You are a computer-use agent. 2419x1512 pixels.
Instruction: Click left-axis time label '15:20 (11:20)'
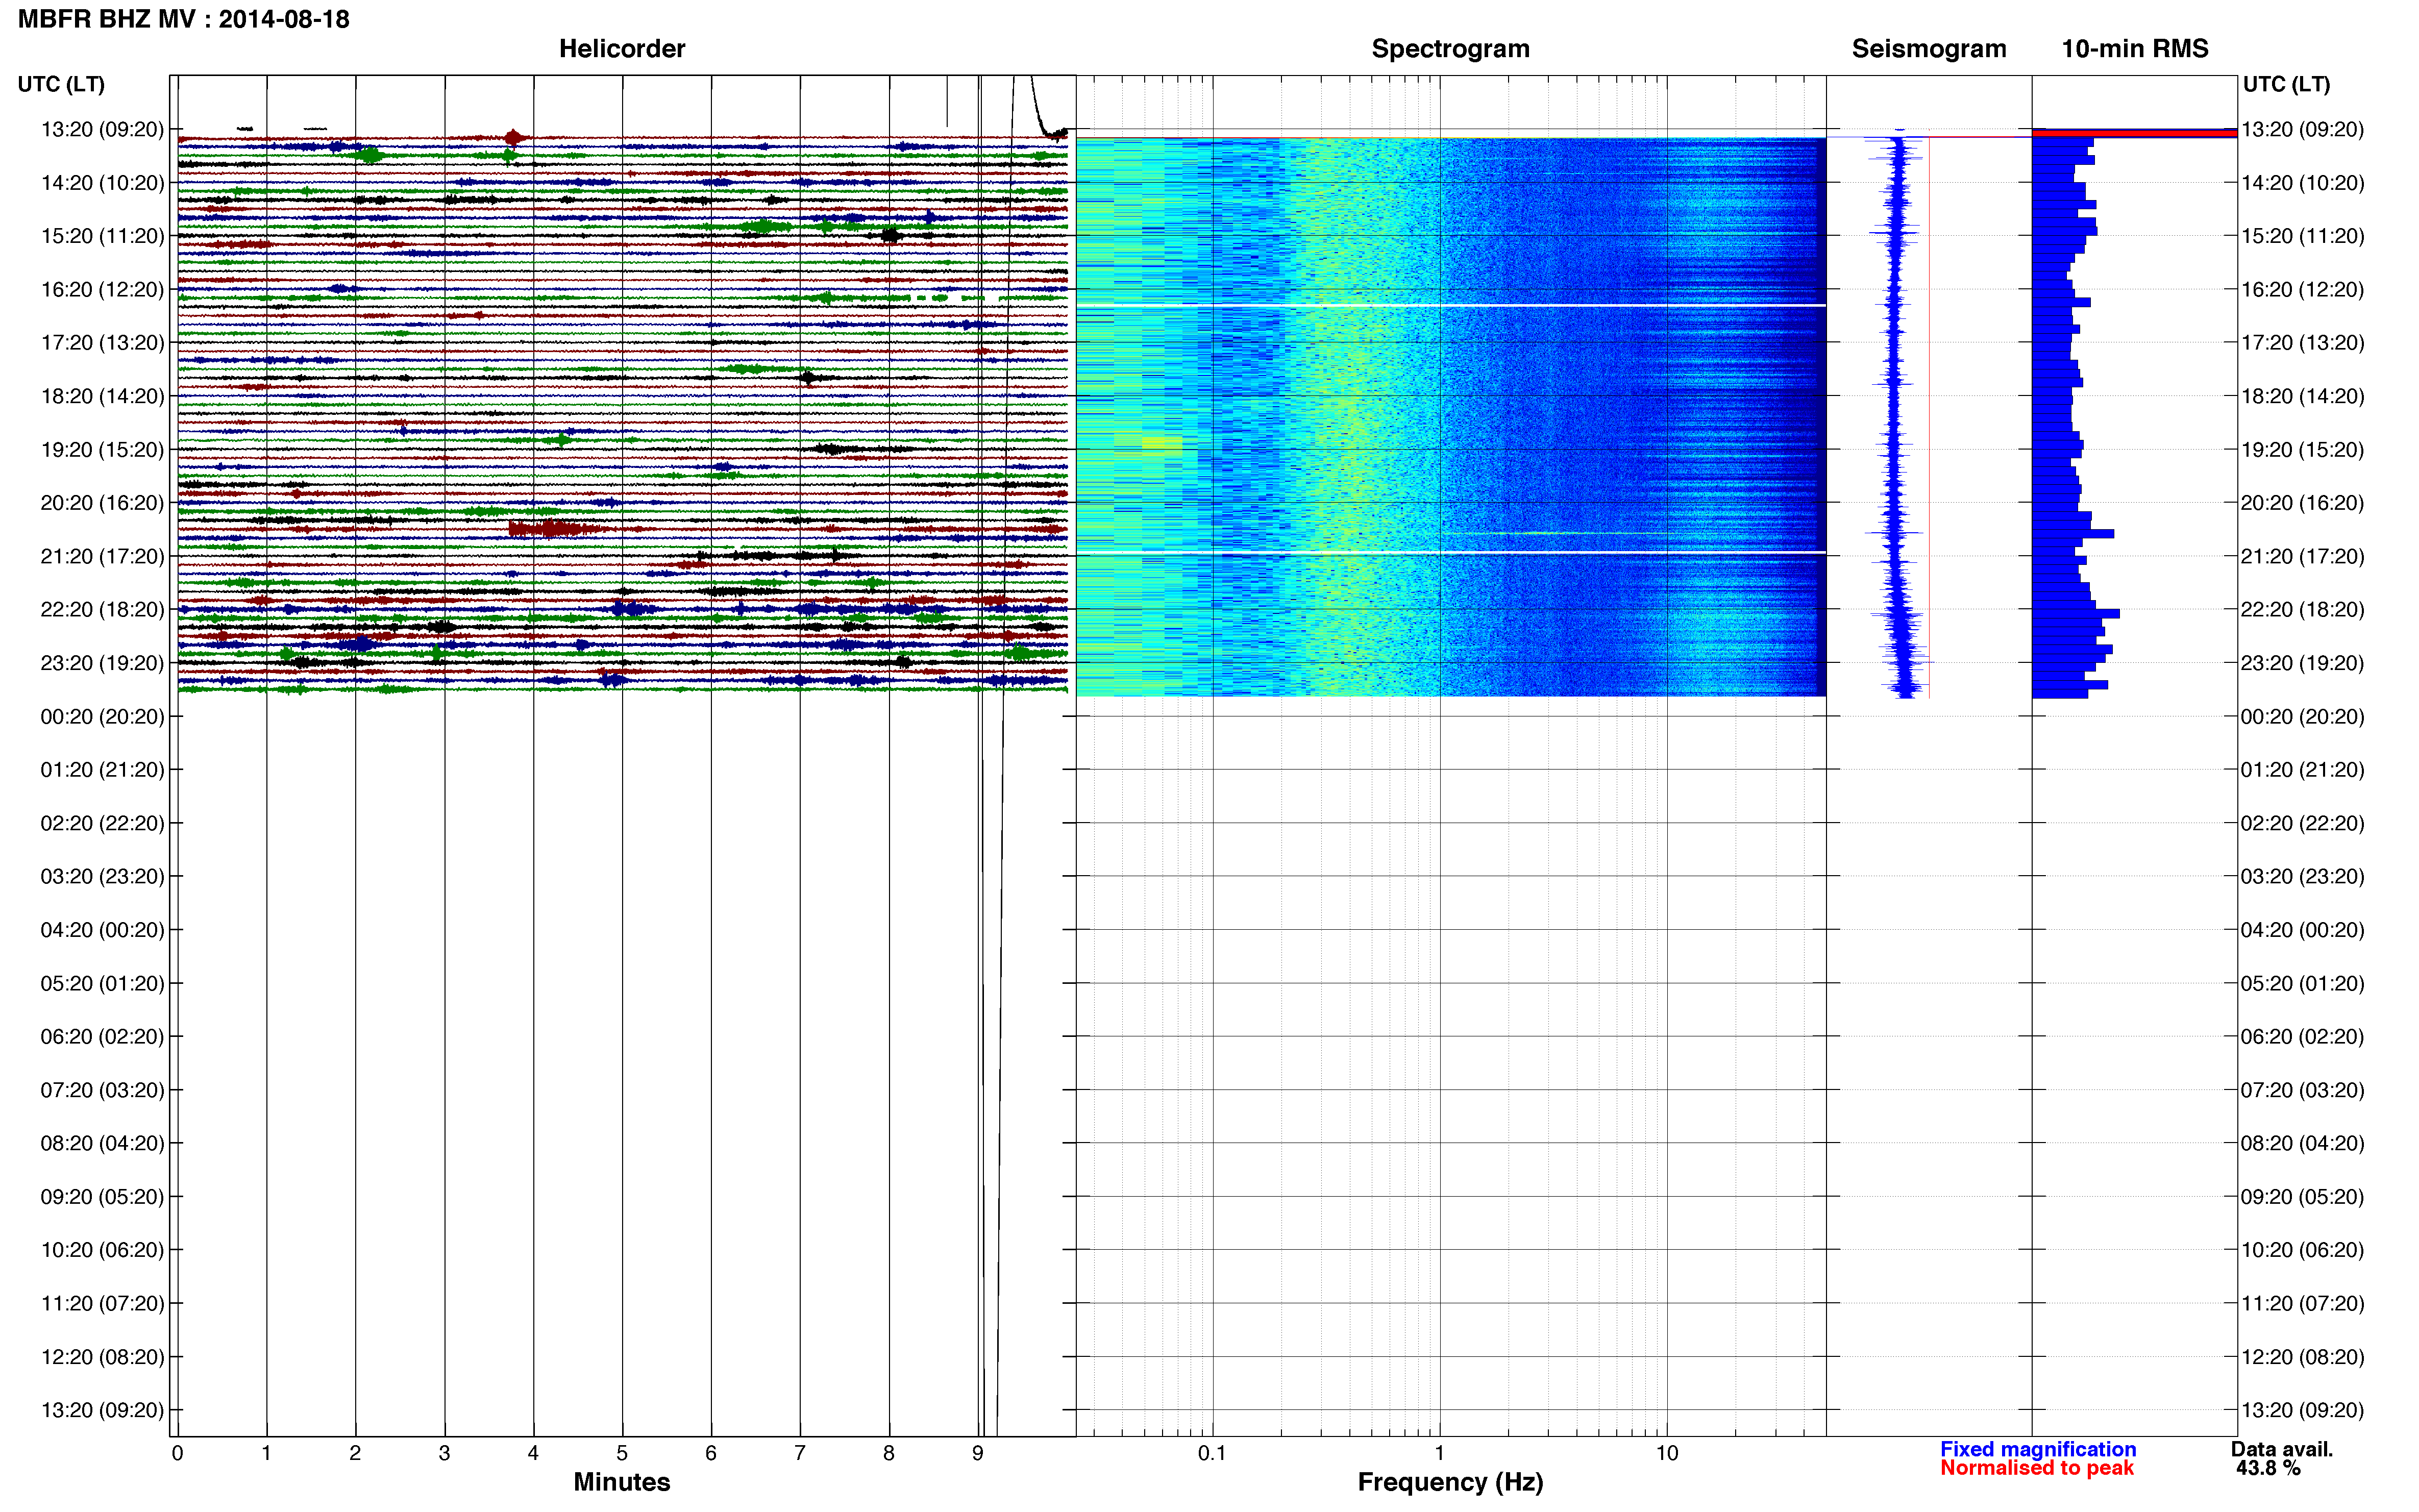coord(102,236)
